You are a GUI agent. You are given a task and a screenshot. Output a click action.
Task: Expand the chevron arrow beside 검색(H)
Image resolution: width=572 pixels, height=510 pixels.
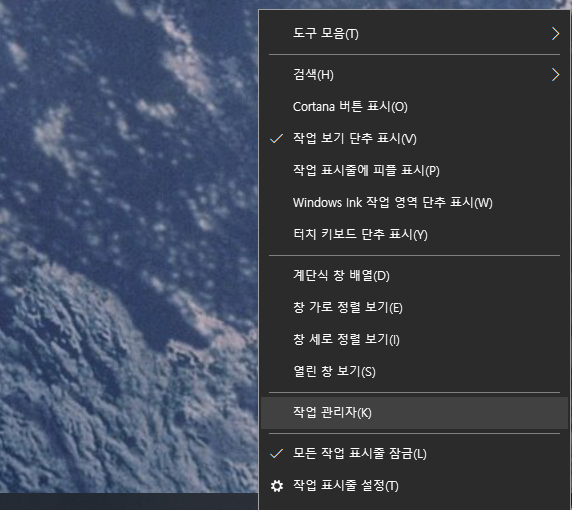[555, 75]
